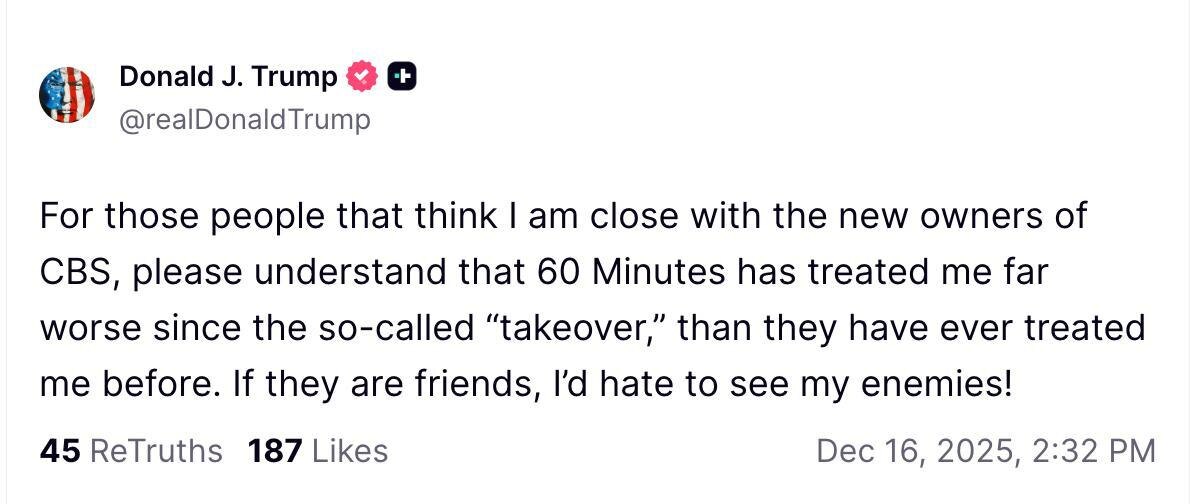View the 187 Likes list
The image size is (1190, 504).
pyautogui.click(x=317, y=451)
